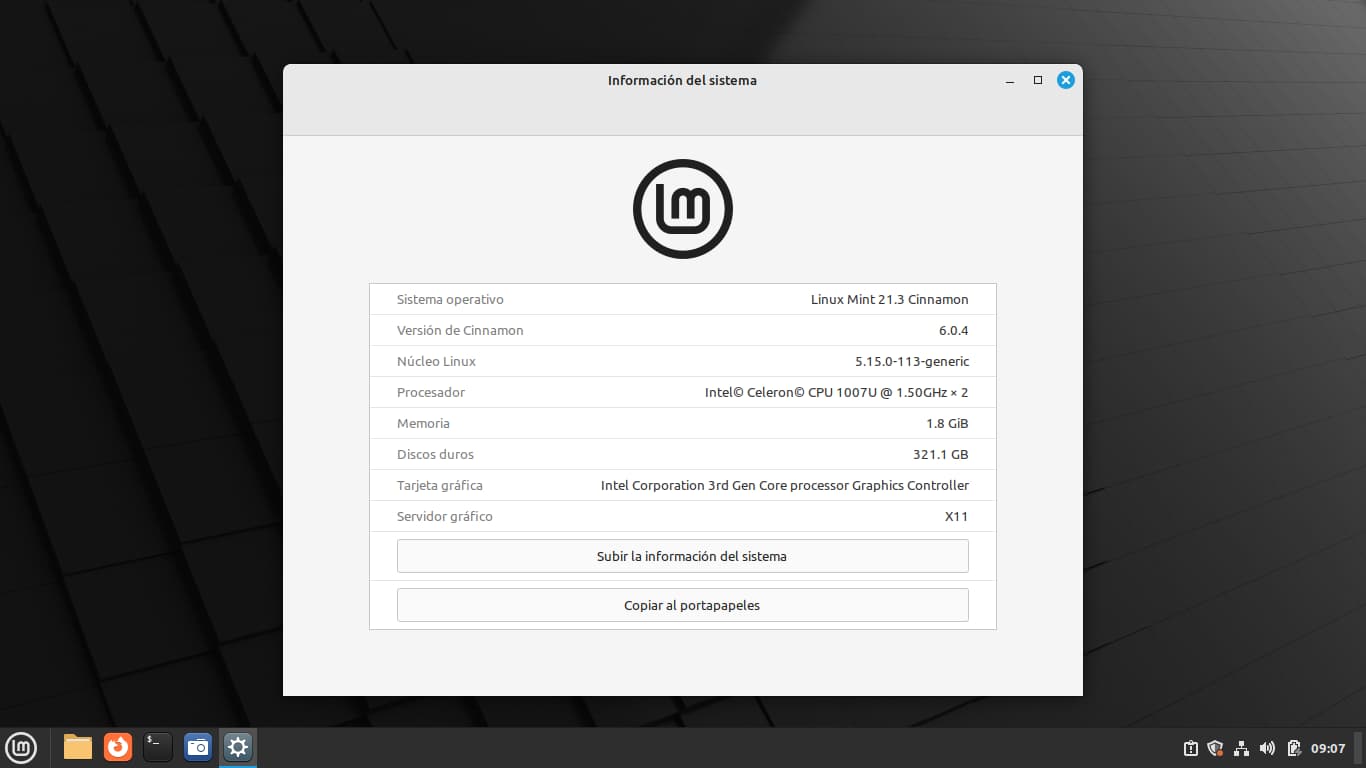Select the System Settings gear taskbar item
Screen dimensions: 1366x768
238,747
